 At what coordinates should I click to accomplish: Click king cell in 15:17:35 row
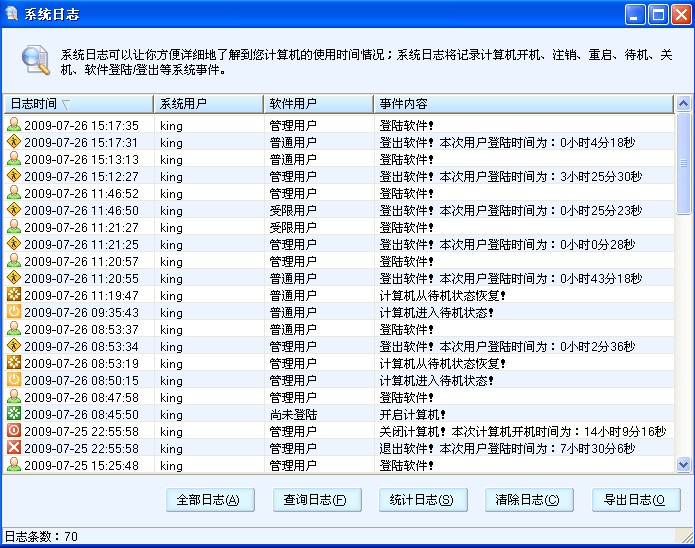(172, 125)
